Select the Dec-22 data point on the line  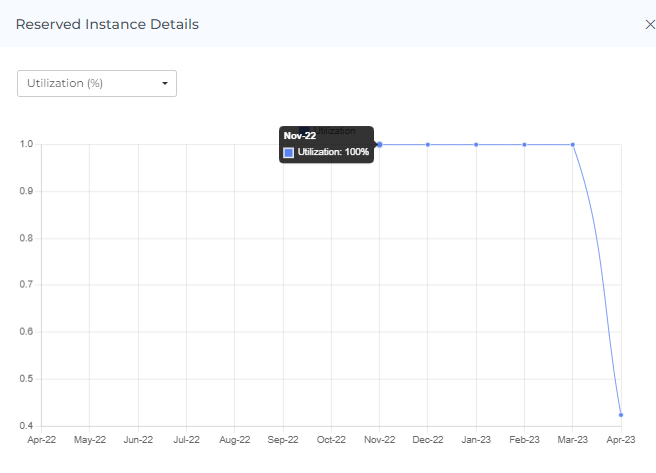pos(428,144)
